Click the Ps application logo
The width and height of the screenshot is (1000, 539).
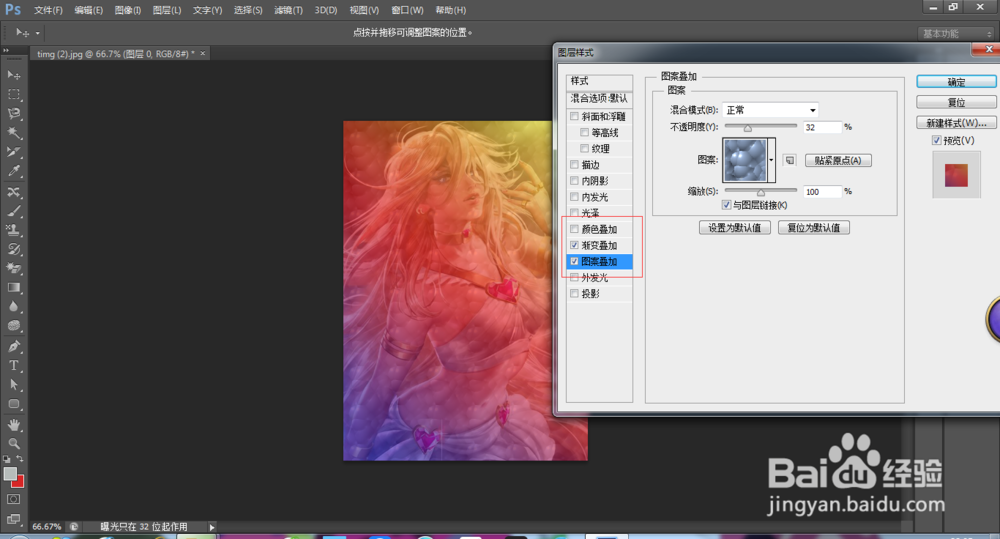13,10
